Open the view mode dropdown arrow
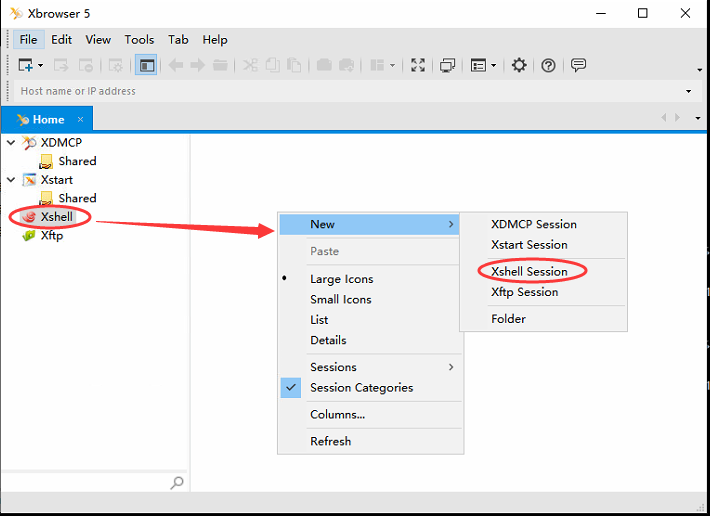 494,66
